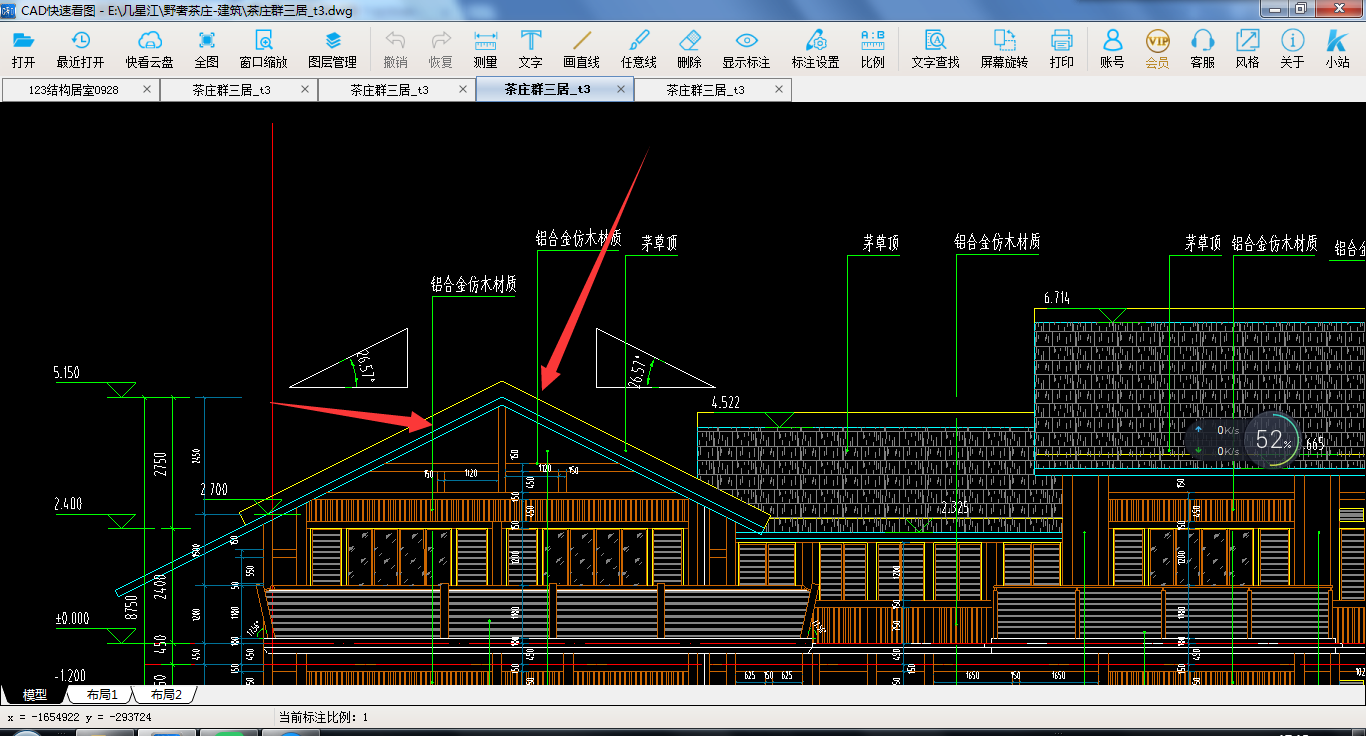Open 图层管理 layer manager

333,49
